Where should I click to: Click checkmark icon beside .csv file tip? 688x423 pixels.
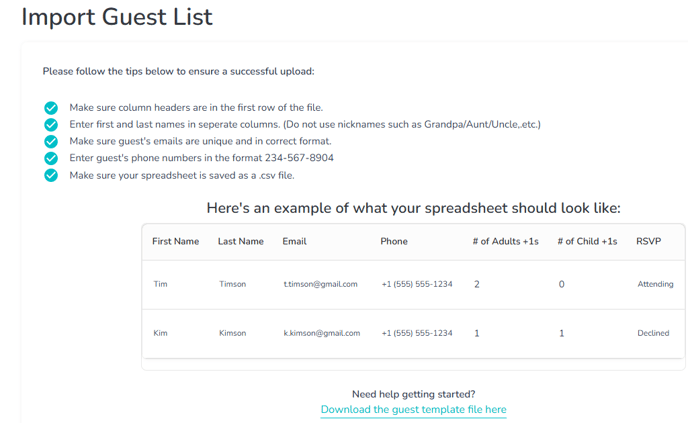[x=51, y=175]
